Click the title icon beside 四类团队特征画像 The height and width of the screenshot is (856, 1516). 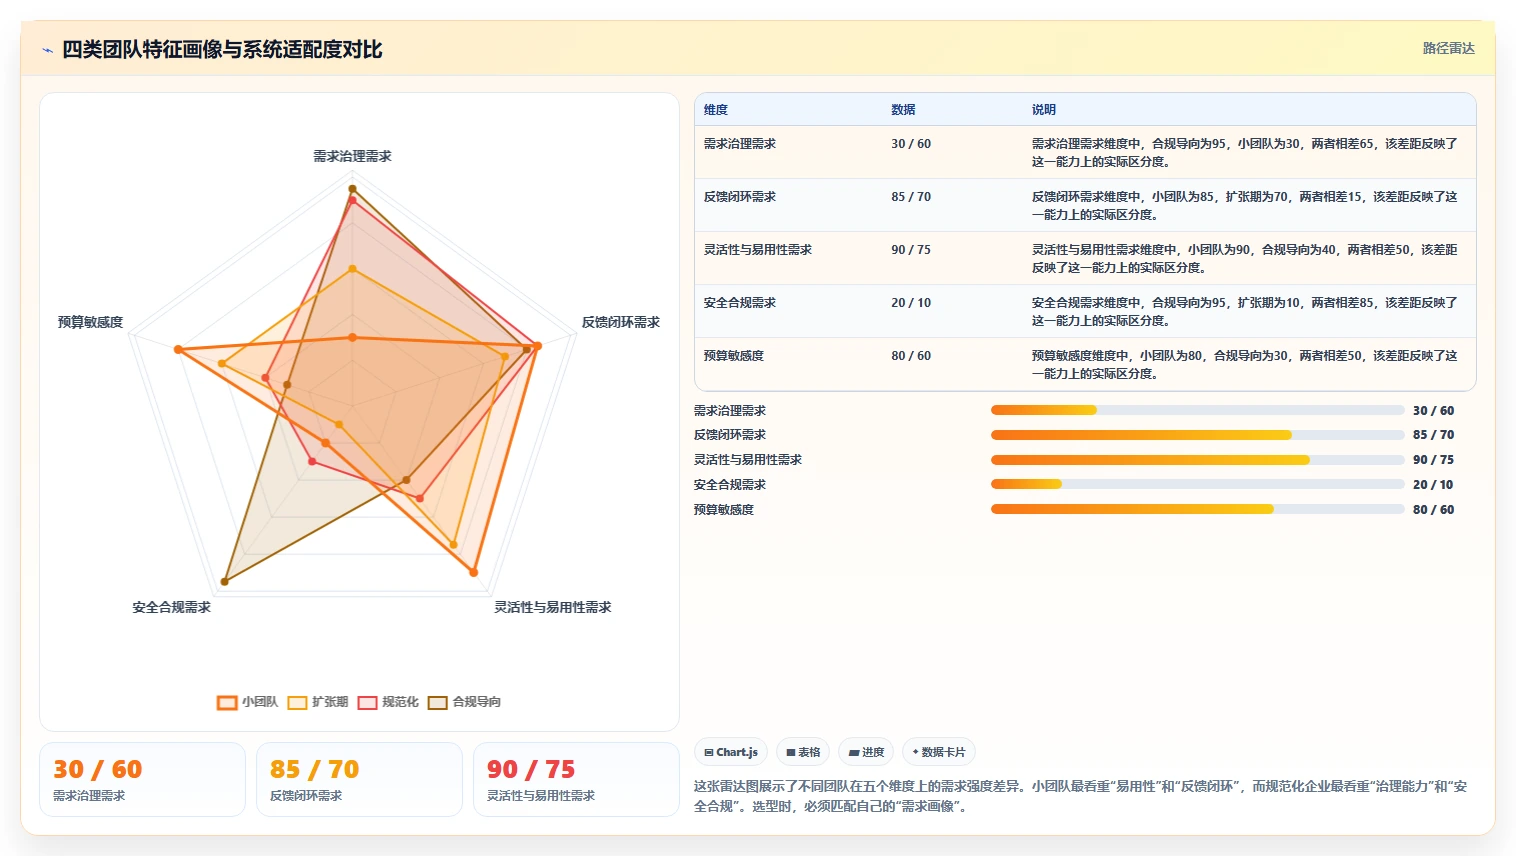click(47, 50)
